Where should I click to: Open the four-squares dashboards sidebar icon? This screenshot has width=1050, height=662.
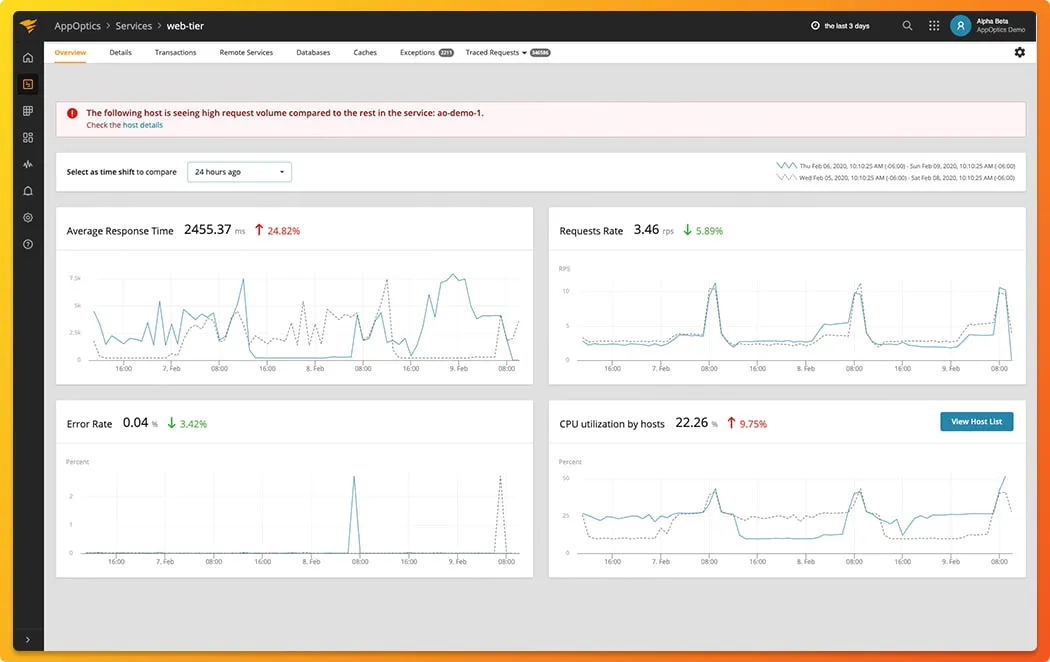pyautogui.click(x=28, y=138)
